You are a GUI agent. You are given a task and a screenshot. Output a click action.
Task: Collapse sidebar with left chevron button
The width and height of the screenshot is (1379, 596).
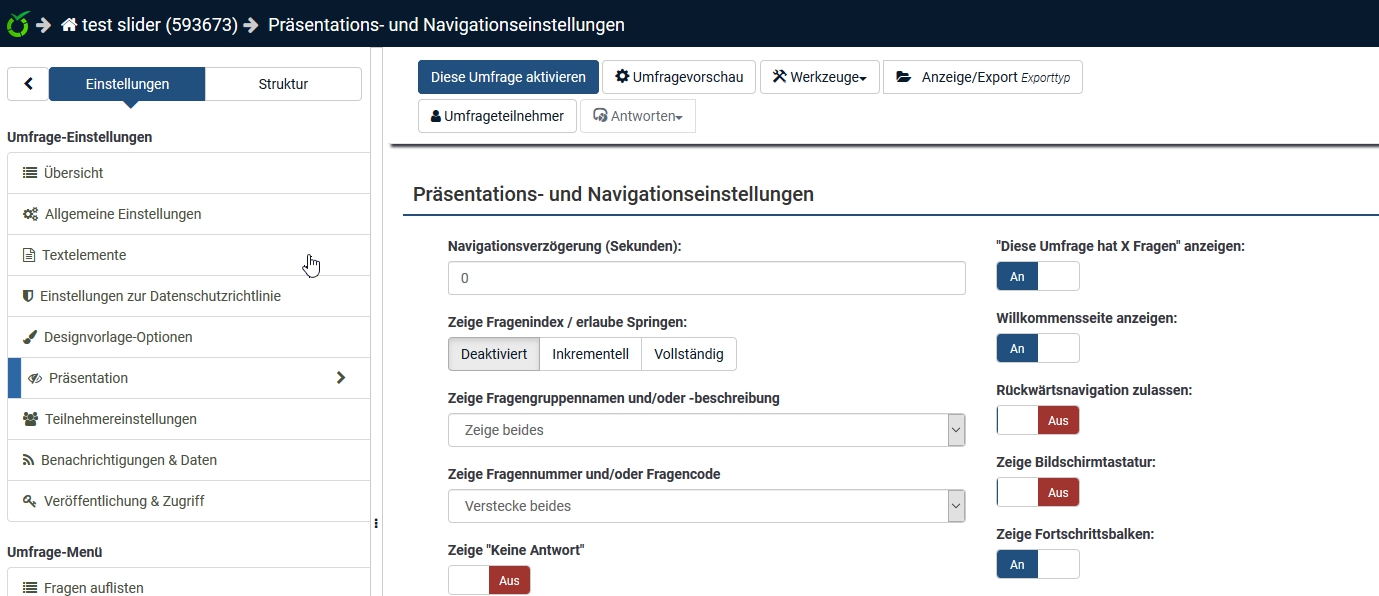tap(28, 84)
